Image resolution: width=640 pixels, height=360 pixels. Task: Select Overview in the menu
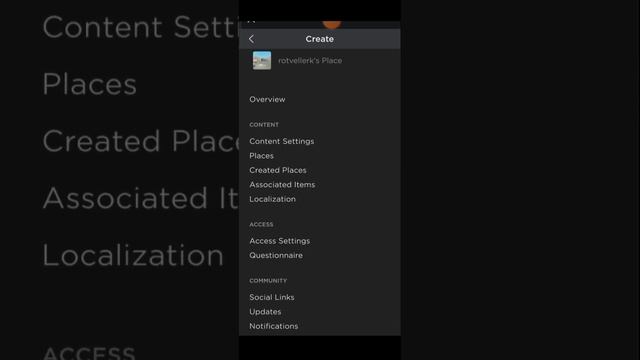(x=267, y=99)
